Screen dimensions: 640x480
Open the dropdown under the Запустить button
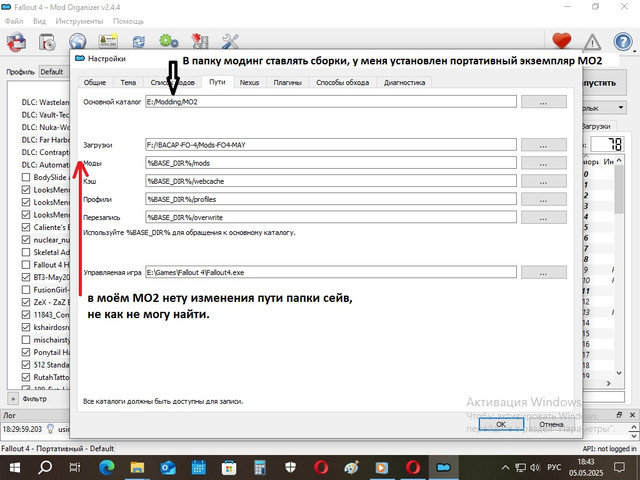(x=603, y=108)
